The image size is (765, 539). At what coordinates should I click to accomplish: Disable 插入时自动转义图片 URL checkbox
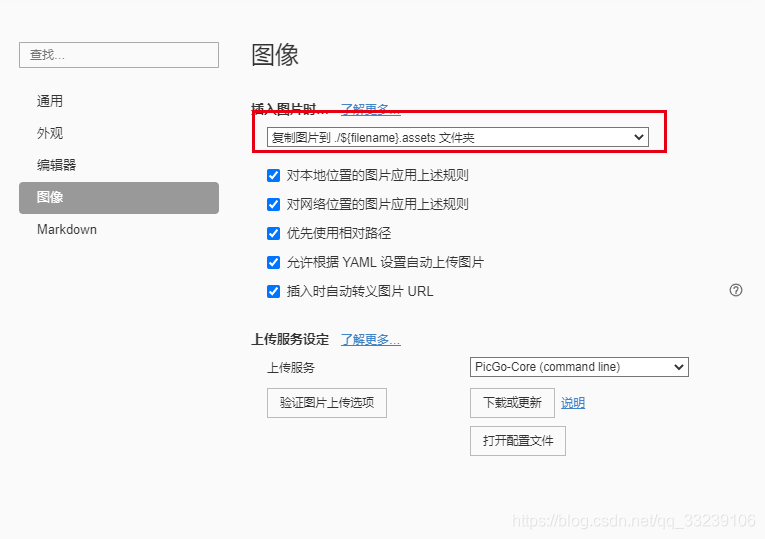[x=274, y=292]
